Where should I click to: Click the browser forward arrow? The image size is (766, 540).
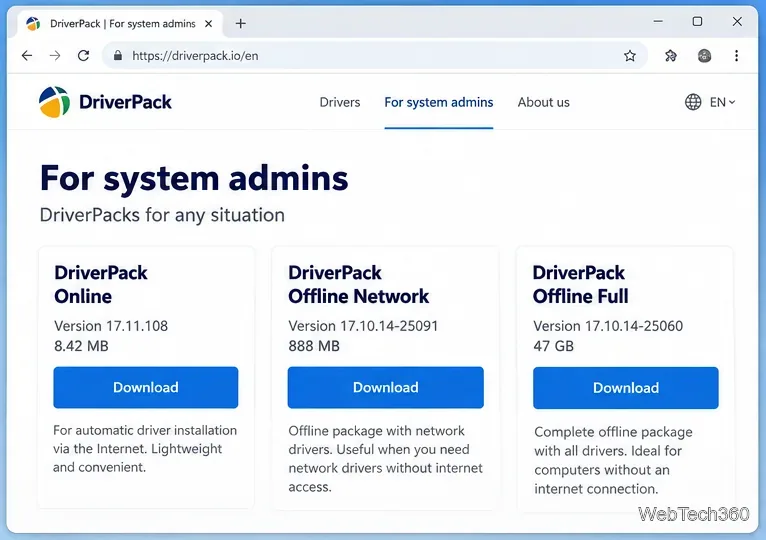[x=55, y=56]
